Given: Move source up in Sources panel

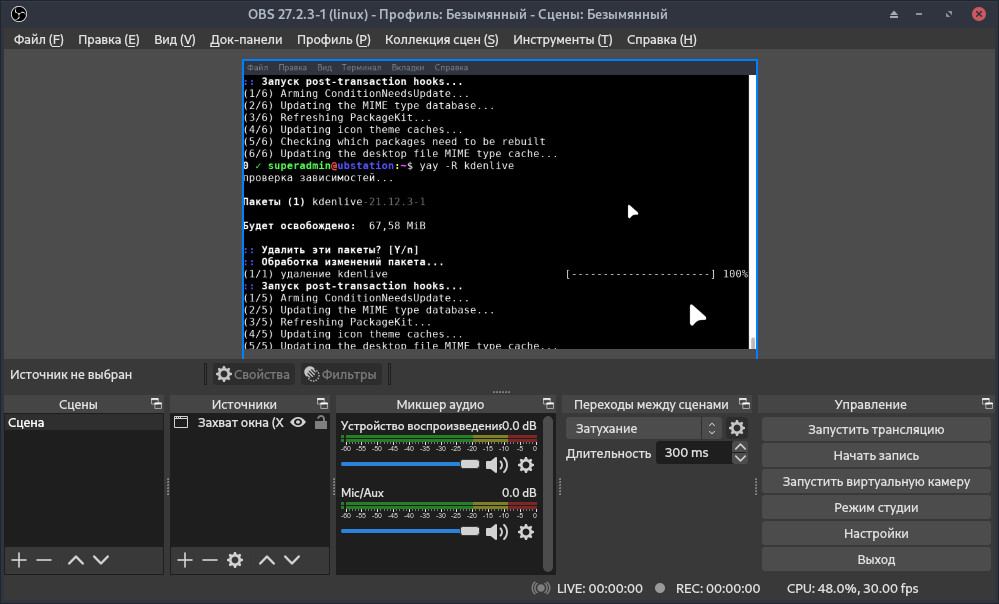Looking at the screenshot, I should click(267, 560).
